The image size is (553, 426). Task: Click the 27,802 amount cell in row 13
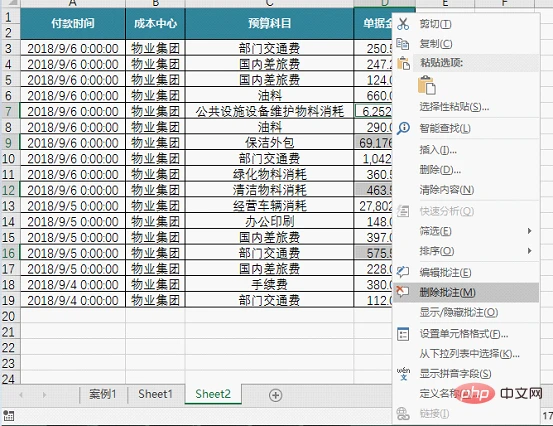click(373, 206)
